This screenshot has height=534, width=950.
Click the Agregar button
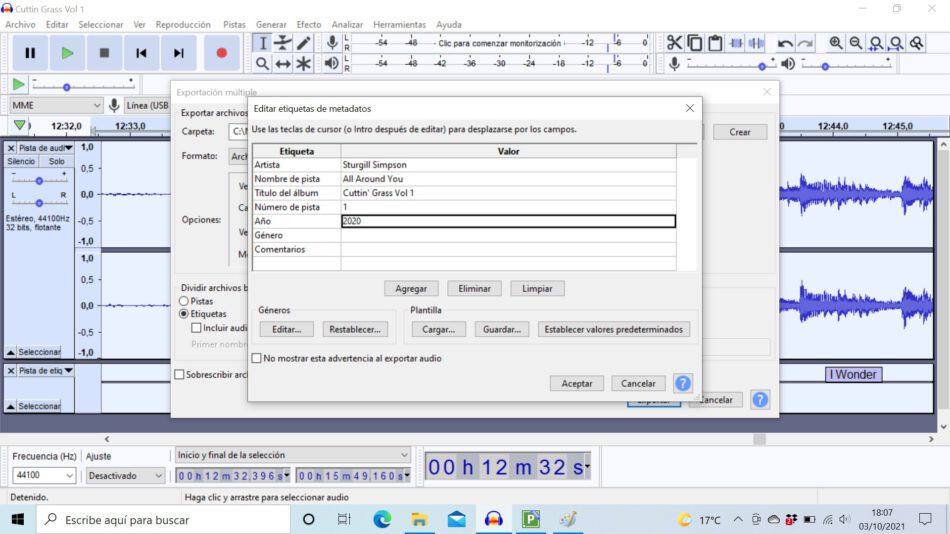coord(411,289)
